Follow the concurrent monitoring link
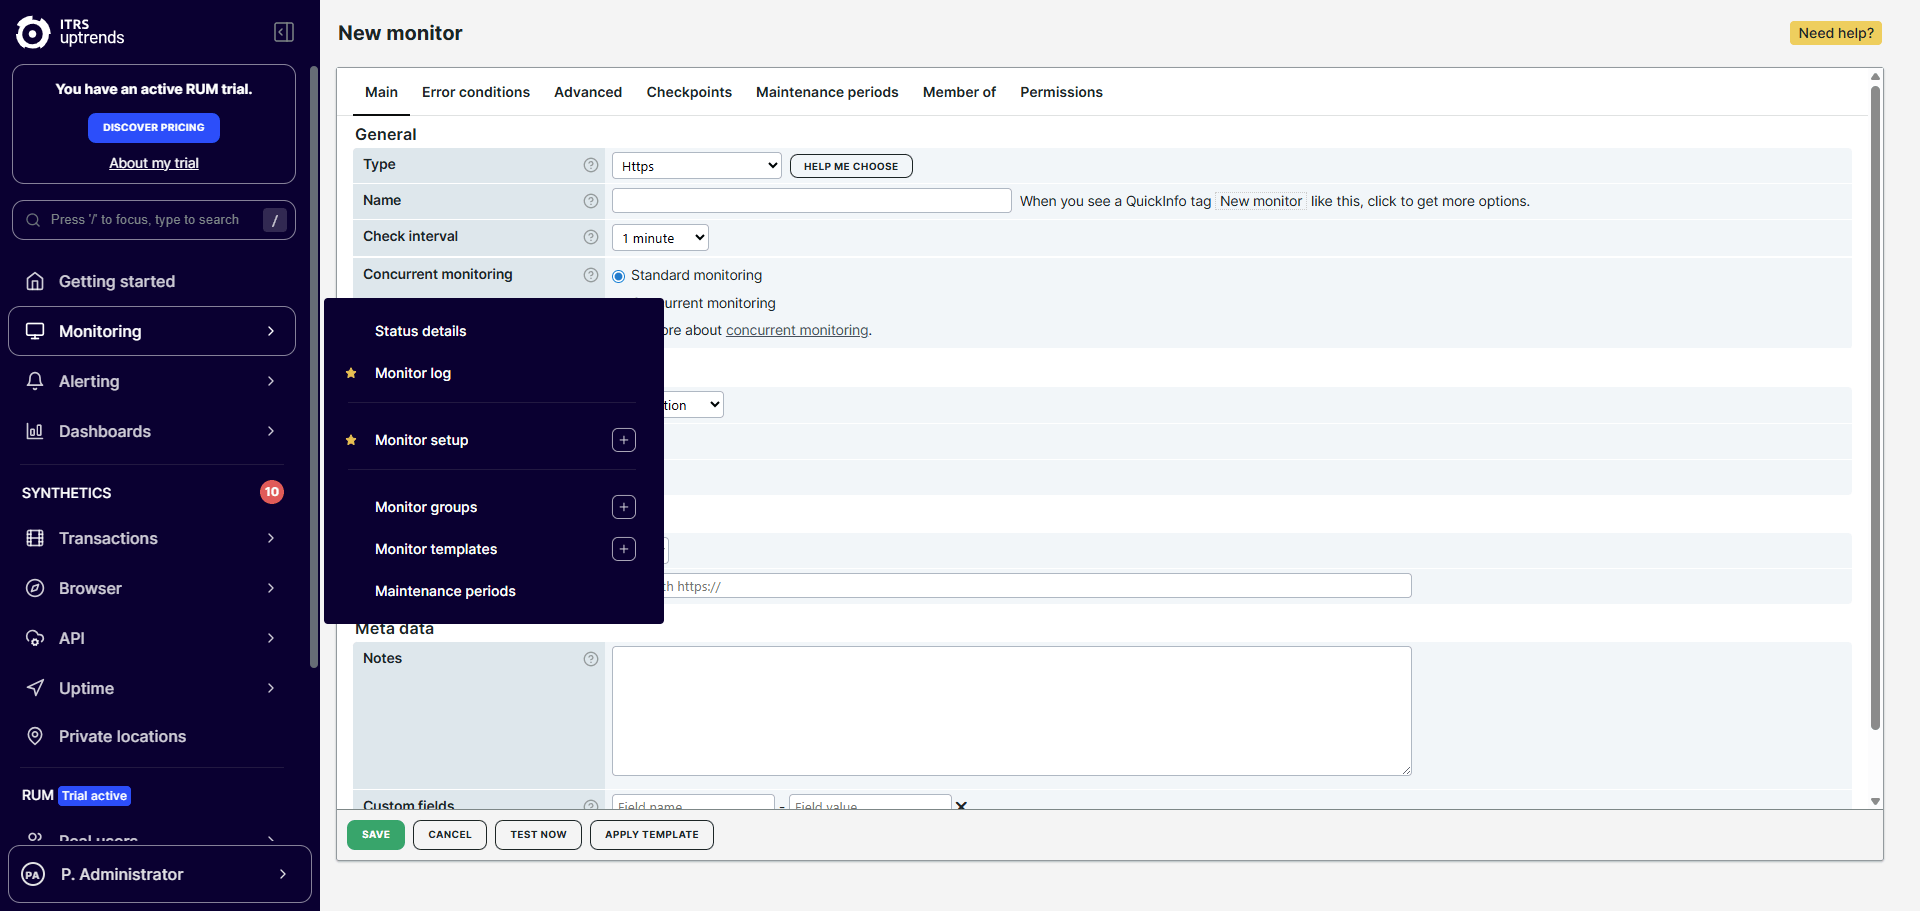The width and height of the screenshot is (1920, 911). point(797,330)
